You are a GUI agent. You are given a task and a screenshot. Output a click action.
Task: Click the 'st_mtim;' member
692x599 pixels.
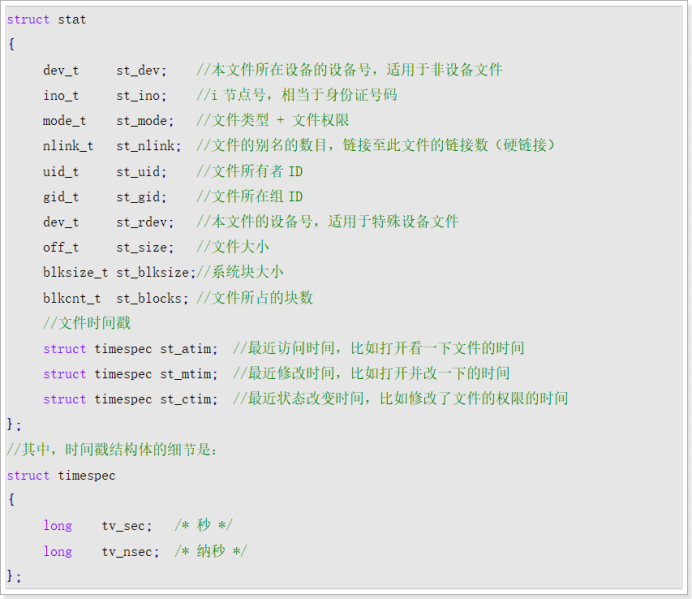[x=189, y=374]
